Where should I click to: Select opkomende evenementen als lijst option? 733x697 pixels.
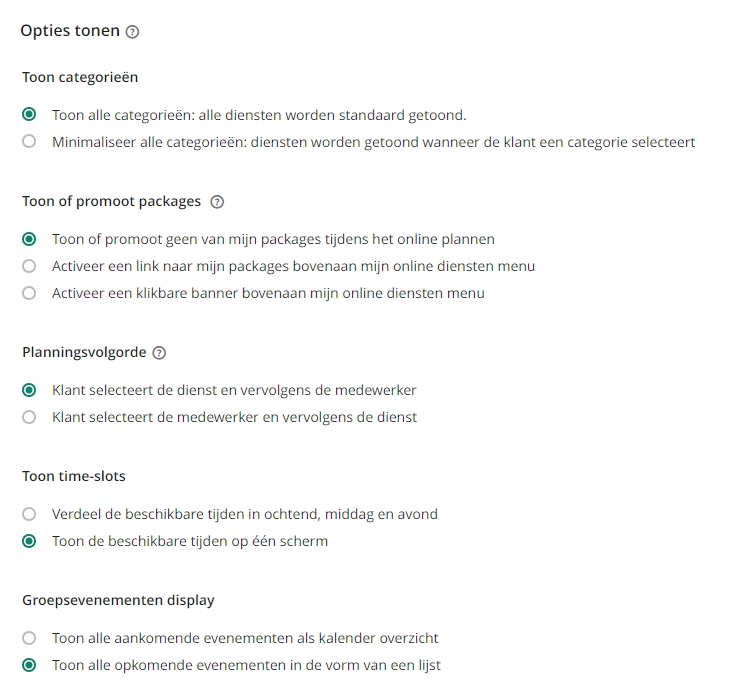tap(29, 665)
